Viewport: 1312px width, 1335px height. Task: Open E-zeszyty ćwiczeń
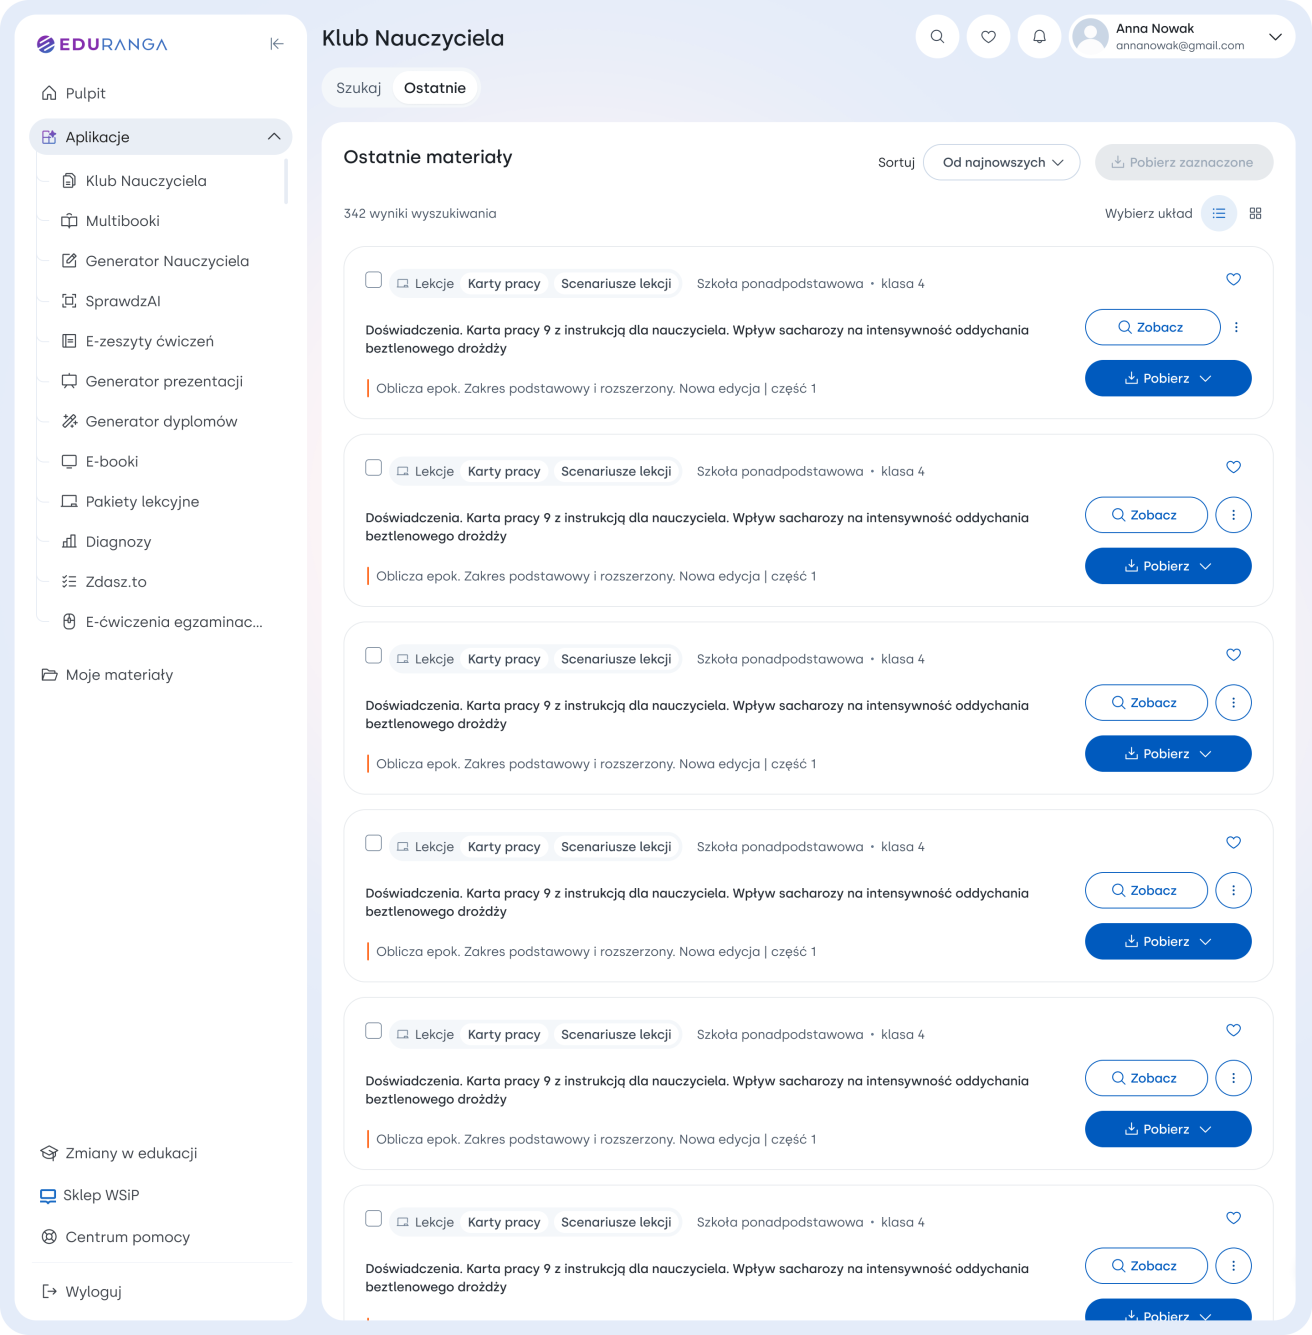[137, 341]
